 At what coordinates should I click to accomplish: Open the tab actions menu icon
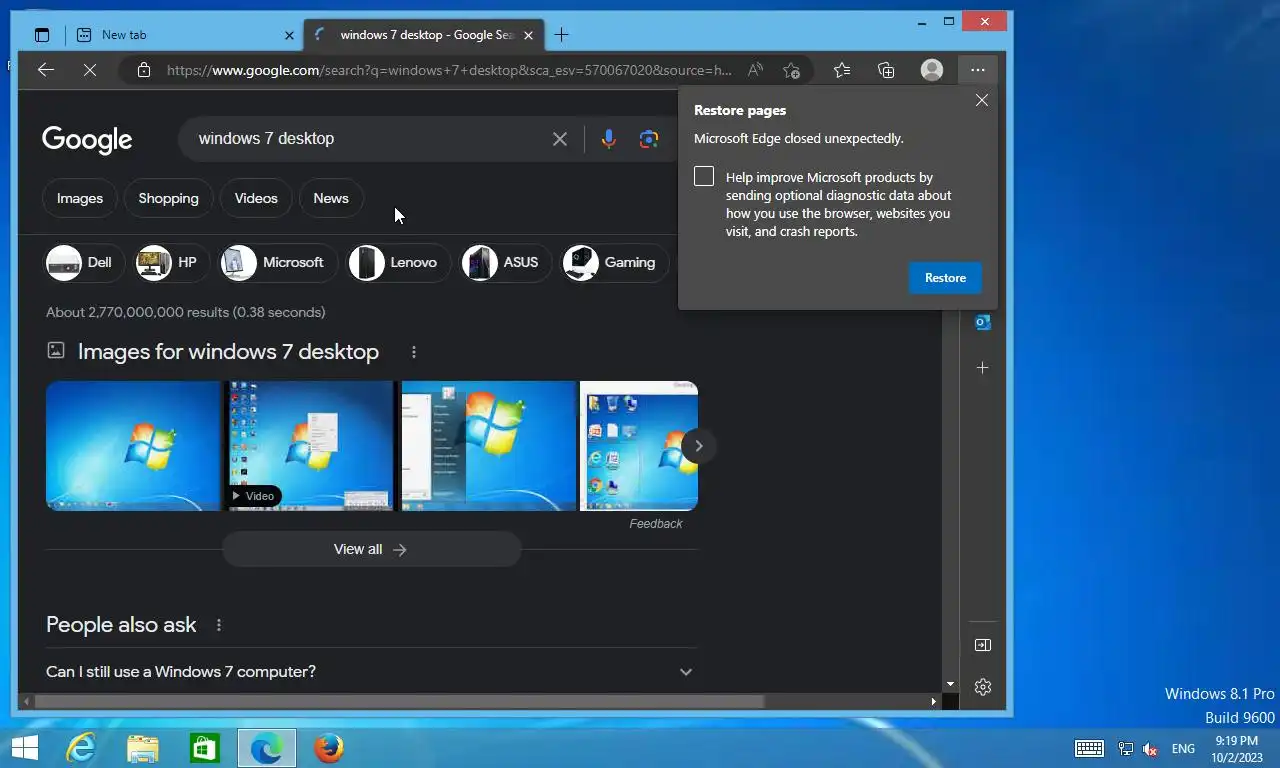click(42, 35)
